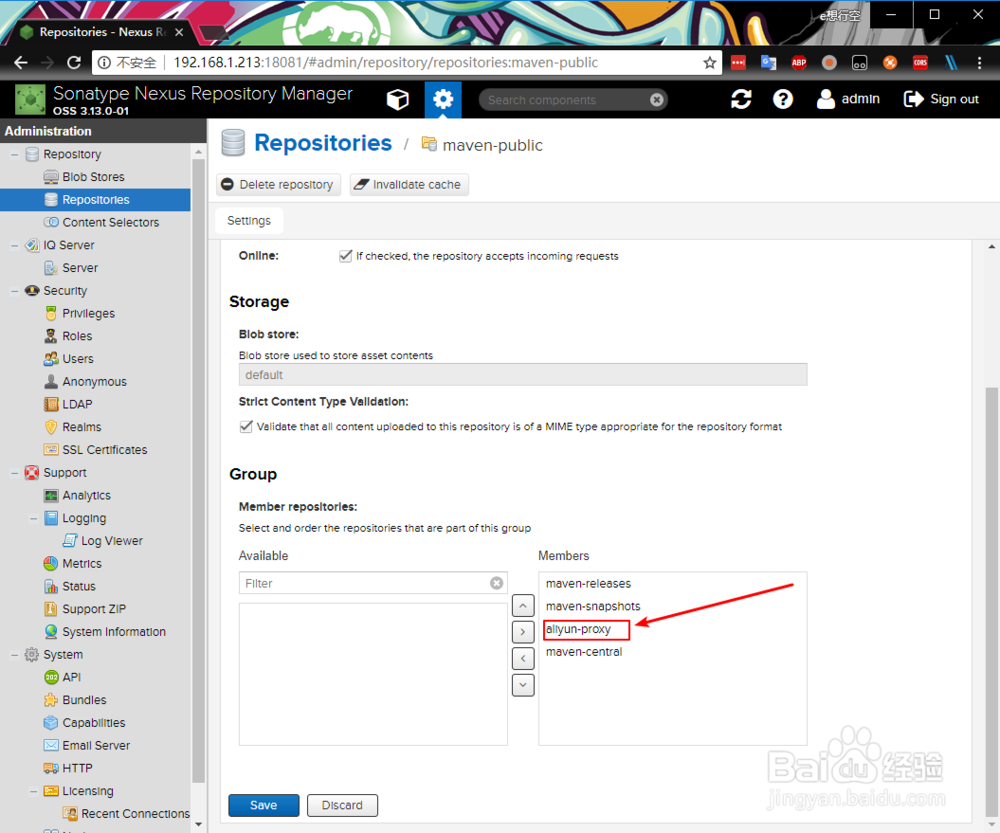Screen dimensions: 1000x833
Task: Bookmark this page with star icon
Action: pyautogui.click(x=709, y=63)
